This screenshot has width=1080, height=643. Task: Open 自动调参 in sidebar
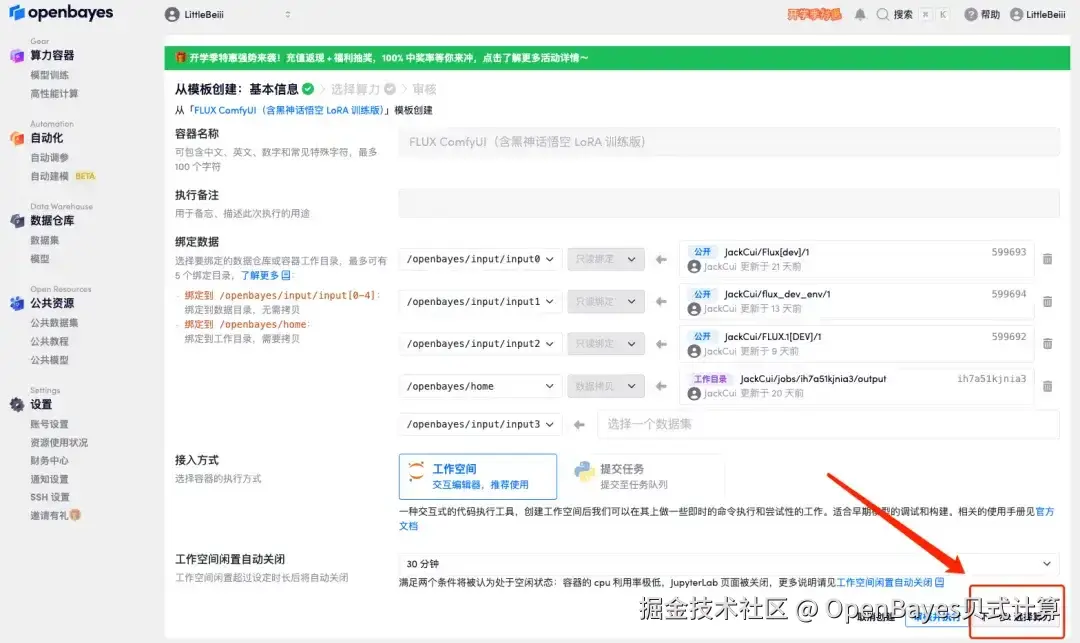50,158
